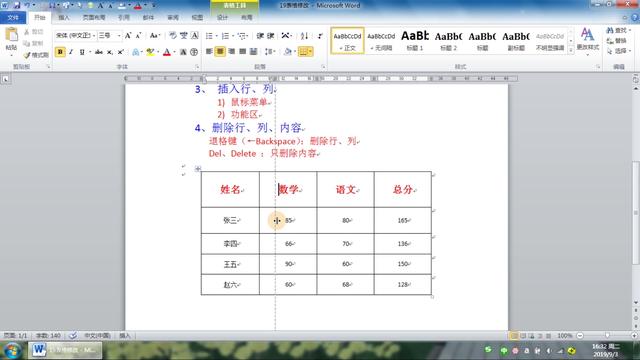Toggle bold formatting in Font group
This screenshot has height=360, width=640.
coord(60,52)
